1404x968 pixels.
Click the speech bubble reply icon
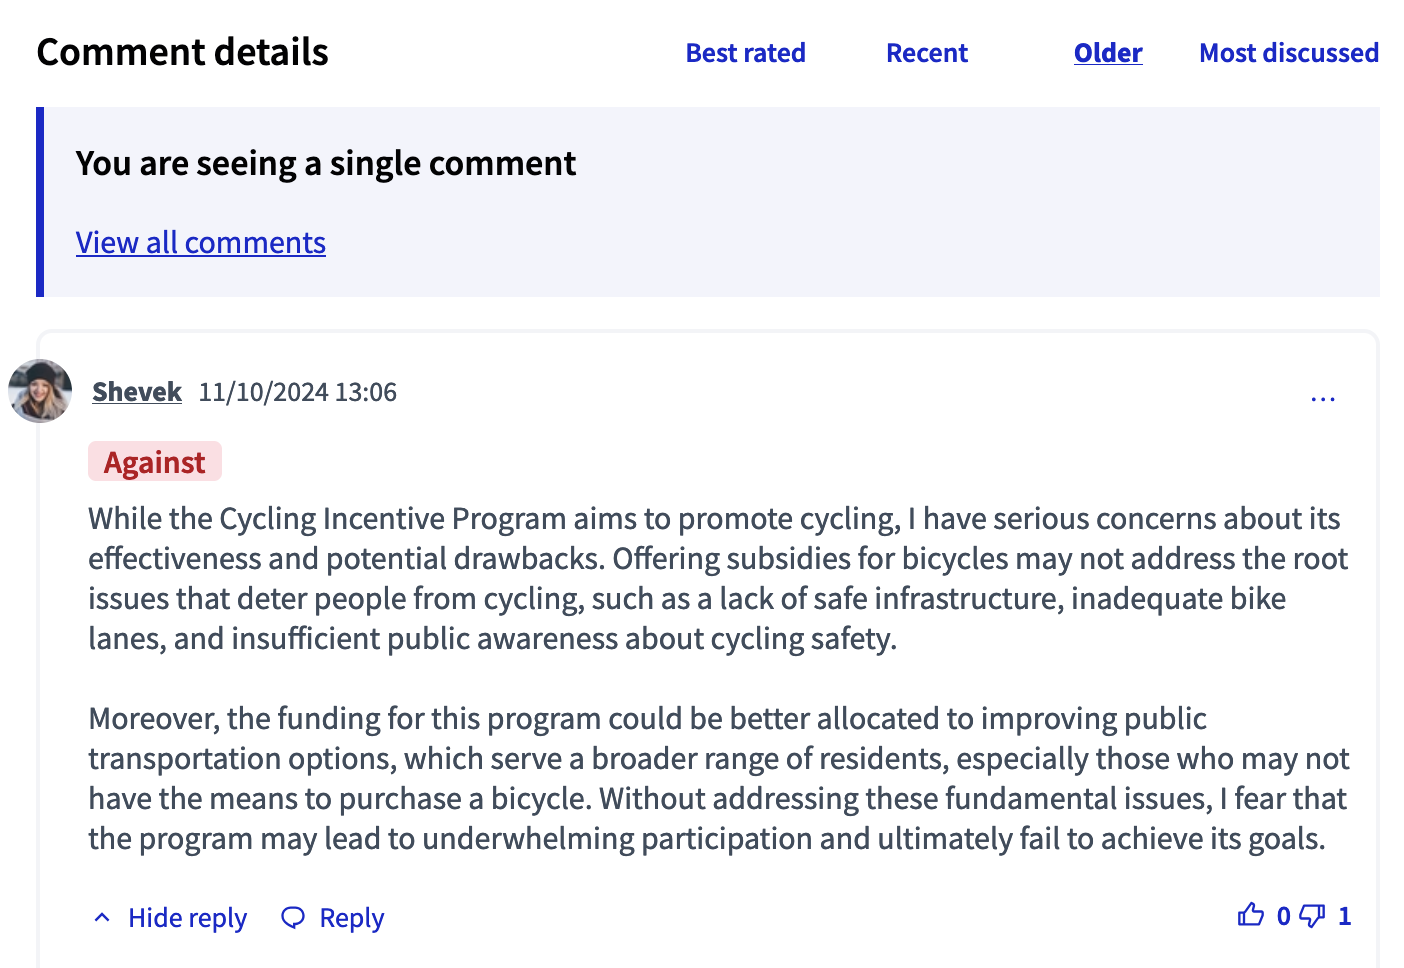[x=293, y=918]
